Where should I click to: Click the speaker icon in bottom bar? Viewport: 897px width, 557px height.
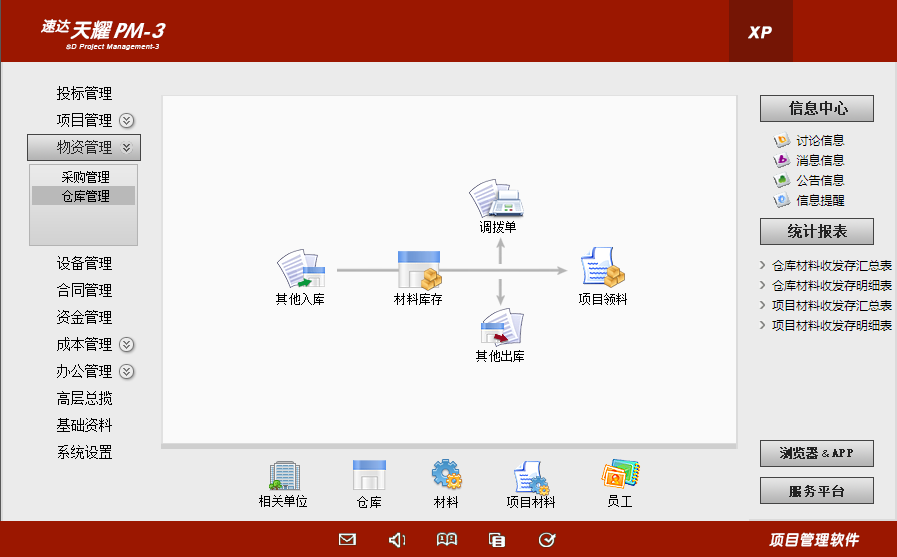(397, 540)
